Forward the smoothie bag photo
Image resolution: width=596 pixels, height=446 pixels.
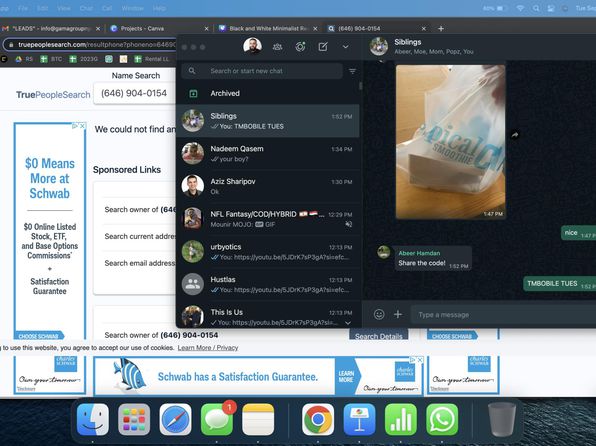(515, 135)
